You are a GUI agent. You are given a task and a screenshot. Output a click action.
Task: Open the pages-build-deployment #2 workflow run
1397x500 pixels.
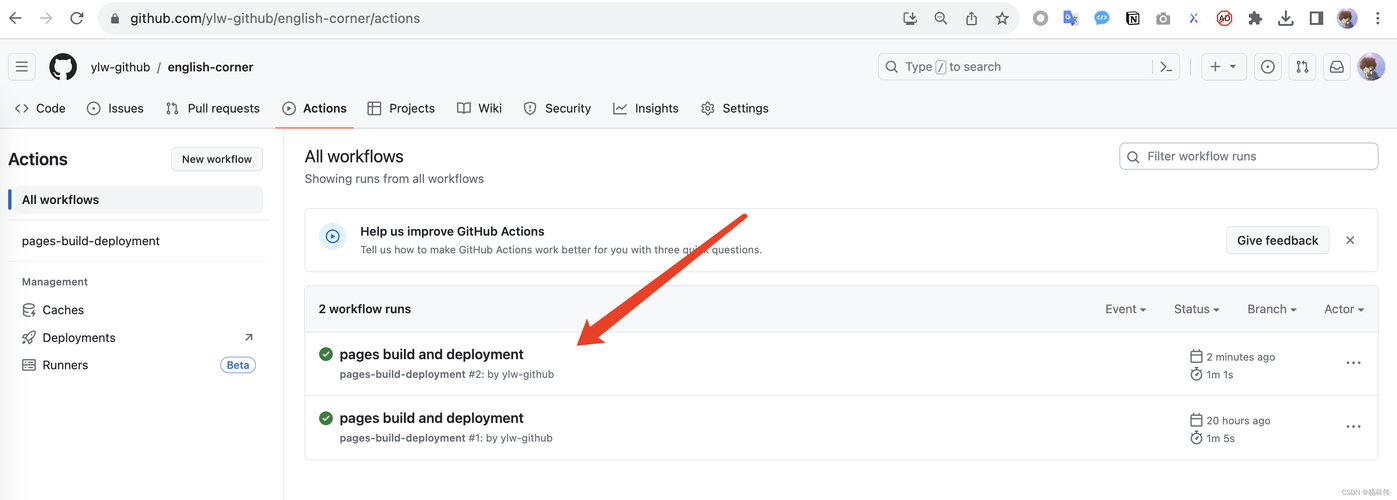tap(431, 354)
